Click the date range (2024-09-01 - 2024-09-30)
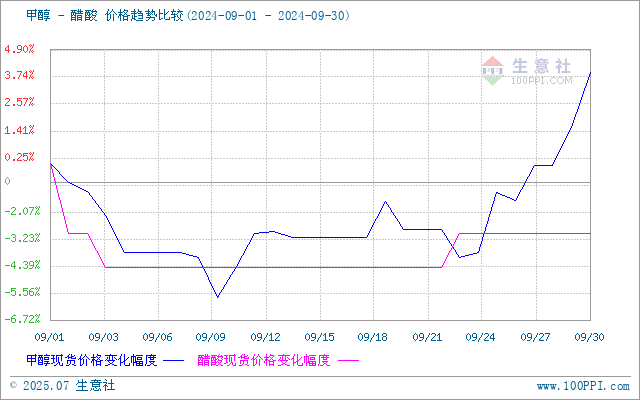This screenshot has width=640, height=400. [268, 16]
